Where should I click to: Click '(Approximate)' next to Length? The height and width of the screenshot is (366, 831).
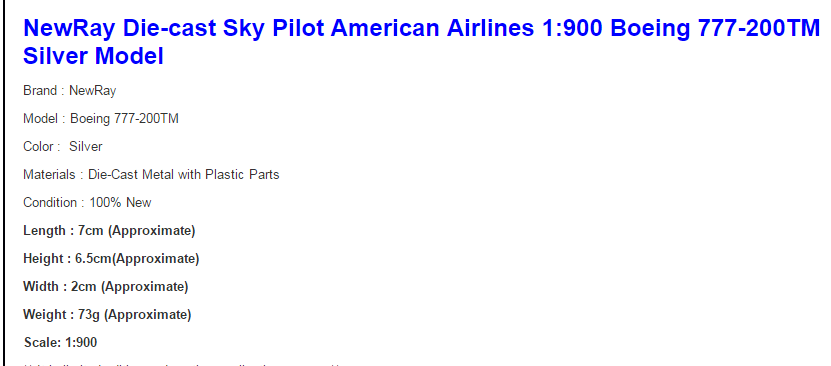click(x=152, y=231)
